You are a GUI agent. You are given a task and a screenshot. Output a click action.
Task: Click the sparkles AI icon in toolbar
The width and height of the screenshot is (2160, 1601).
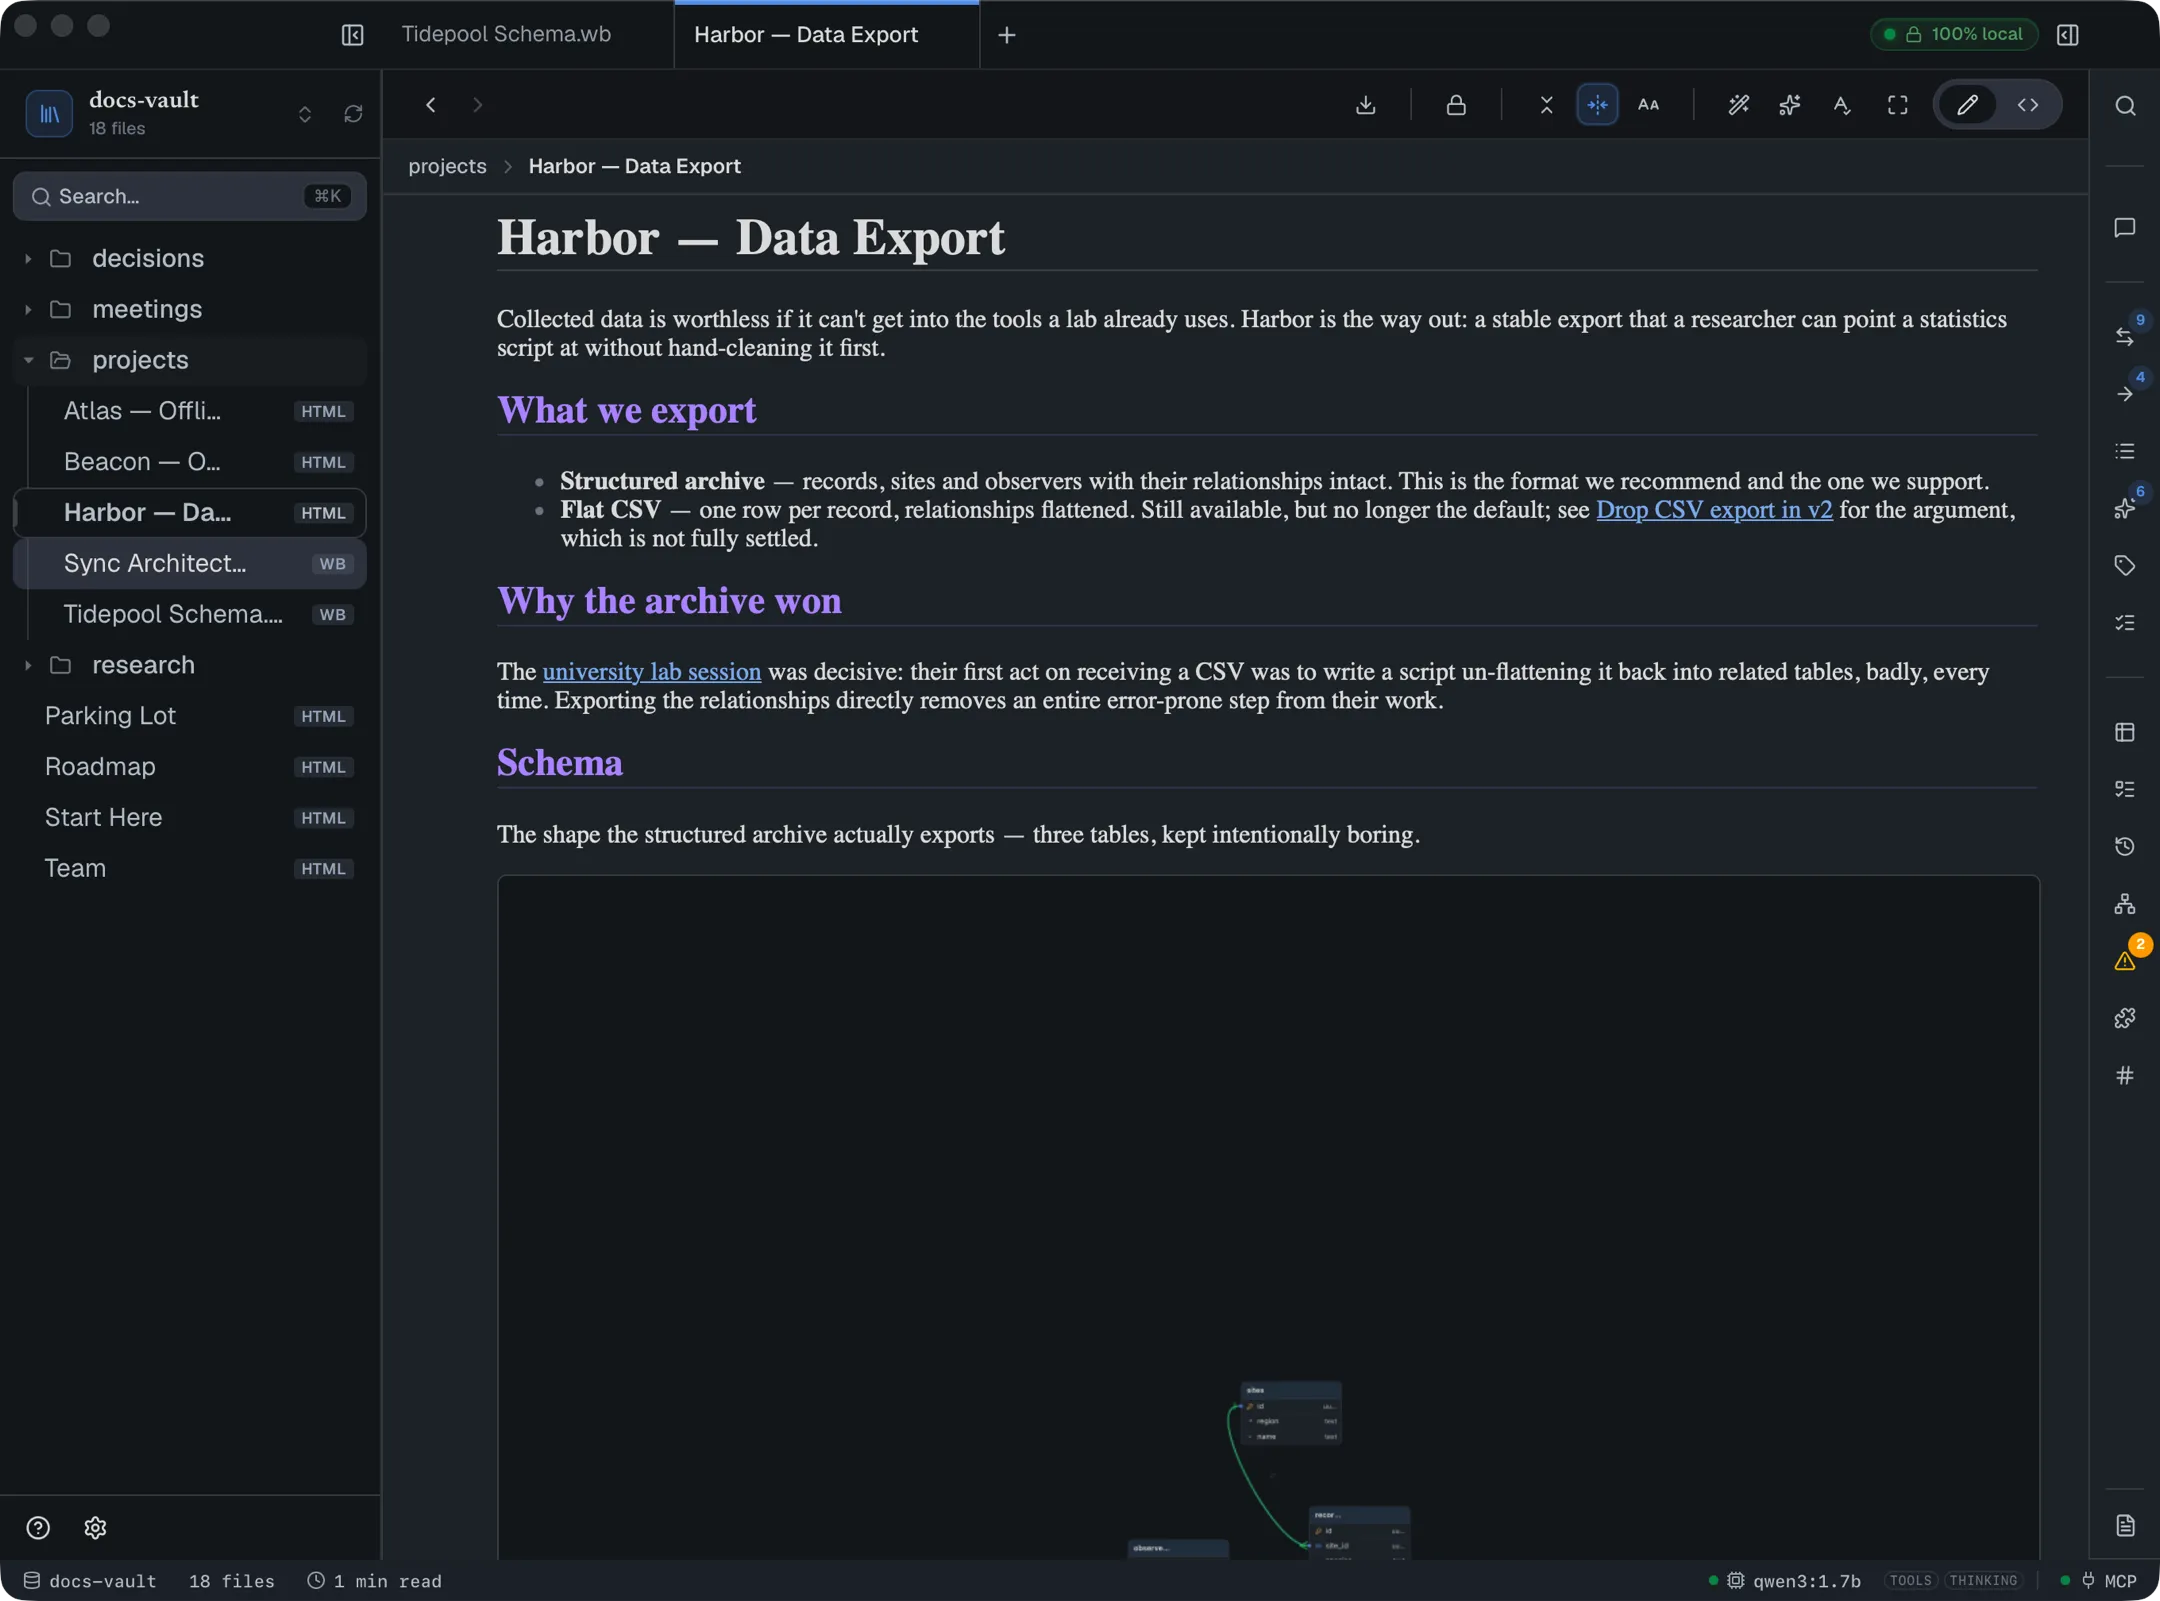1789,105
